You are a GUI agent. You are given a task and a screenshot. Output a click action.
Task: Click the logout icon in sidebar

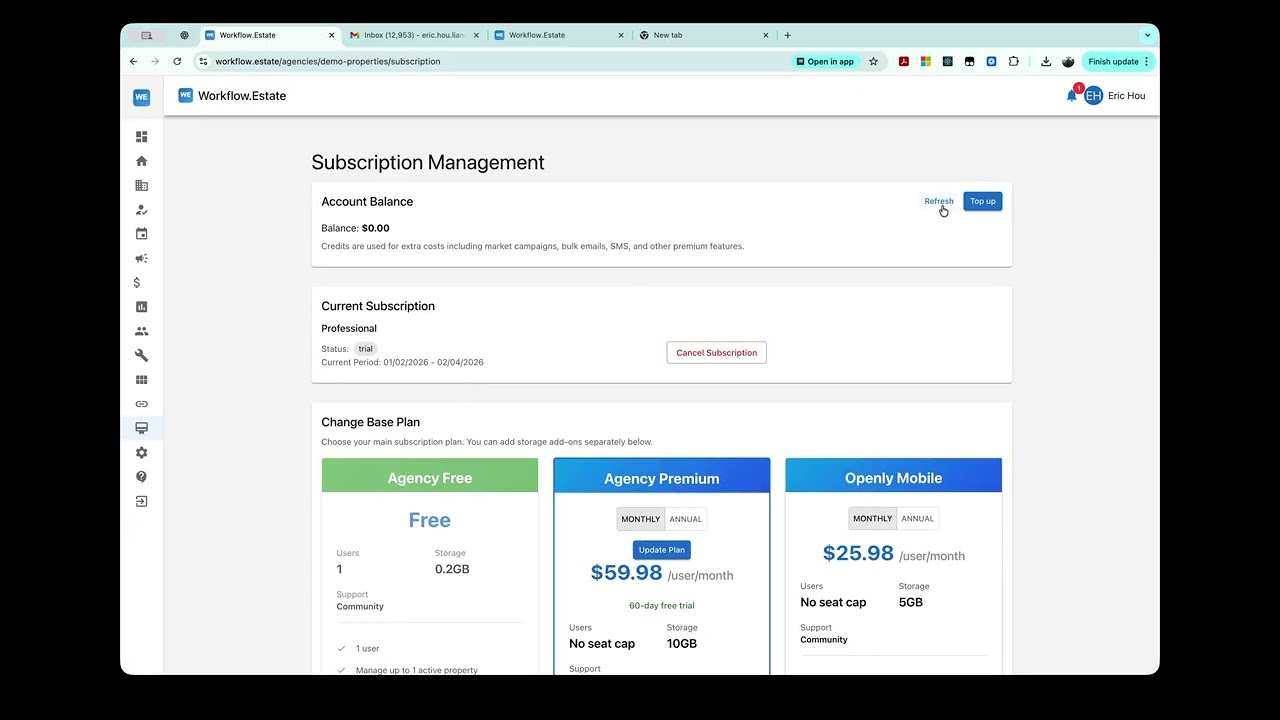[141, 501]
